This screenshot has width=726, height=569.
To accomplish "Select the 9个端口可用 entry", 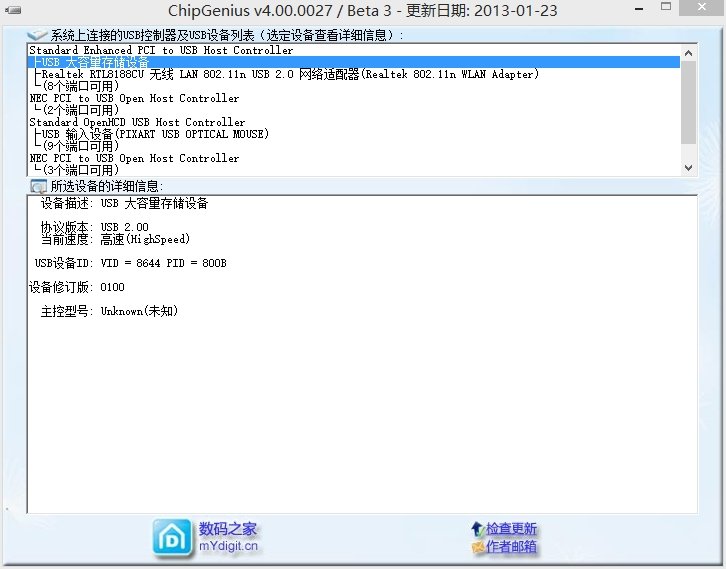I will pyautogui.click(x=82, y=146).
